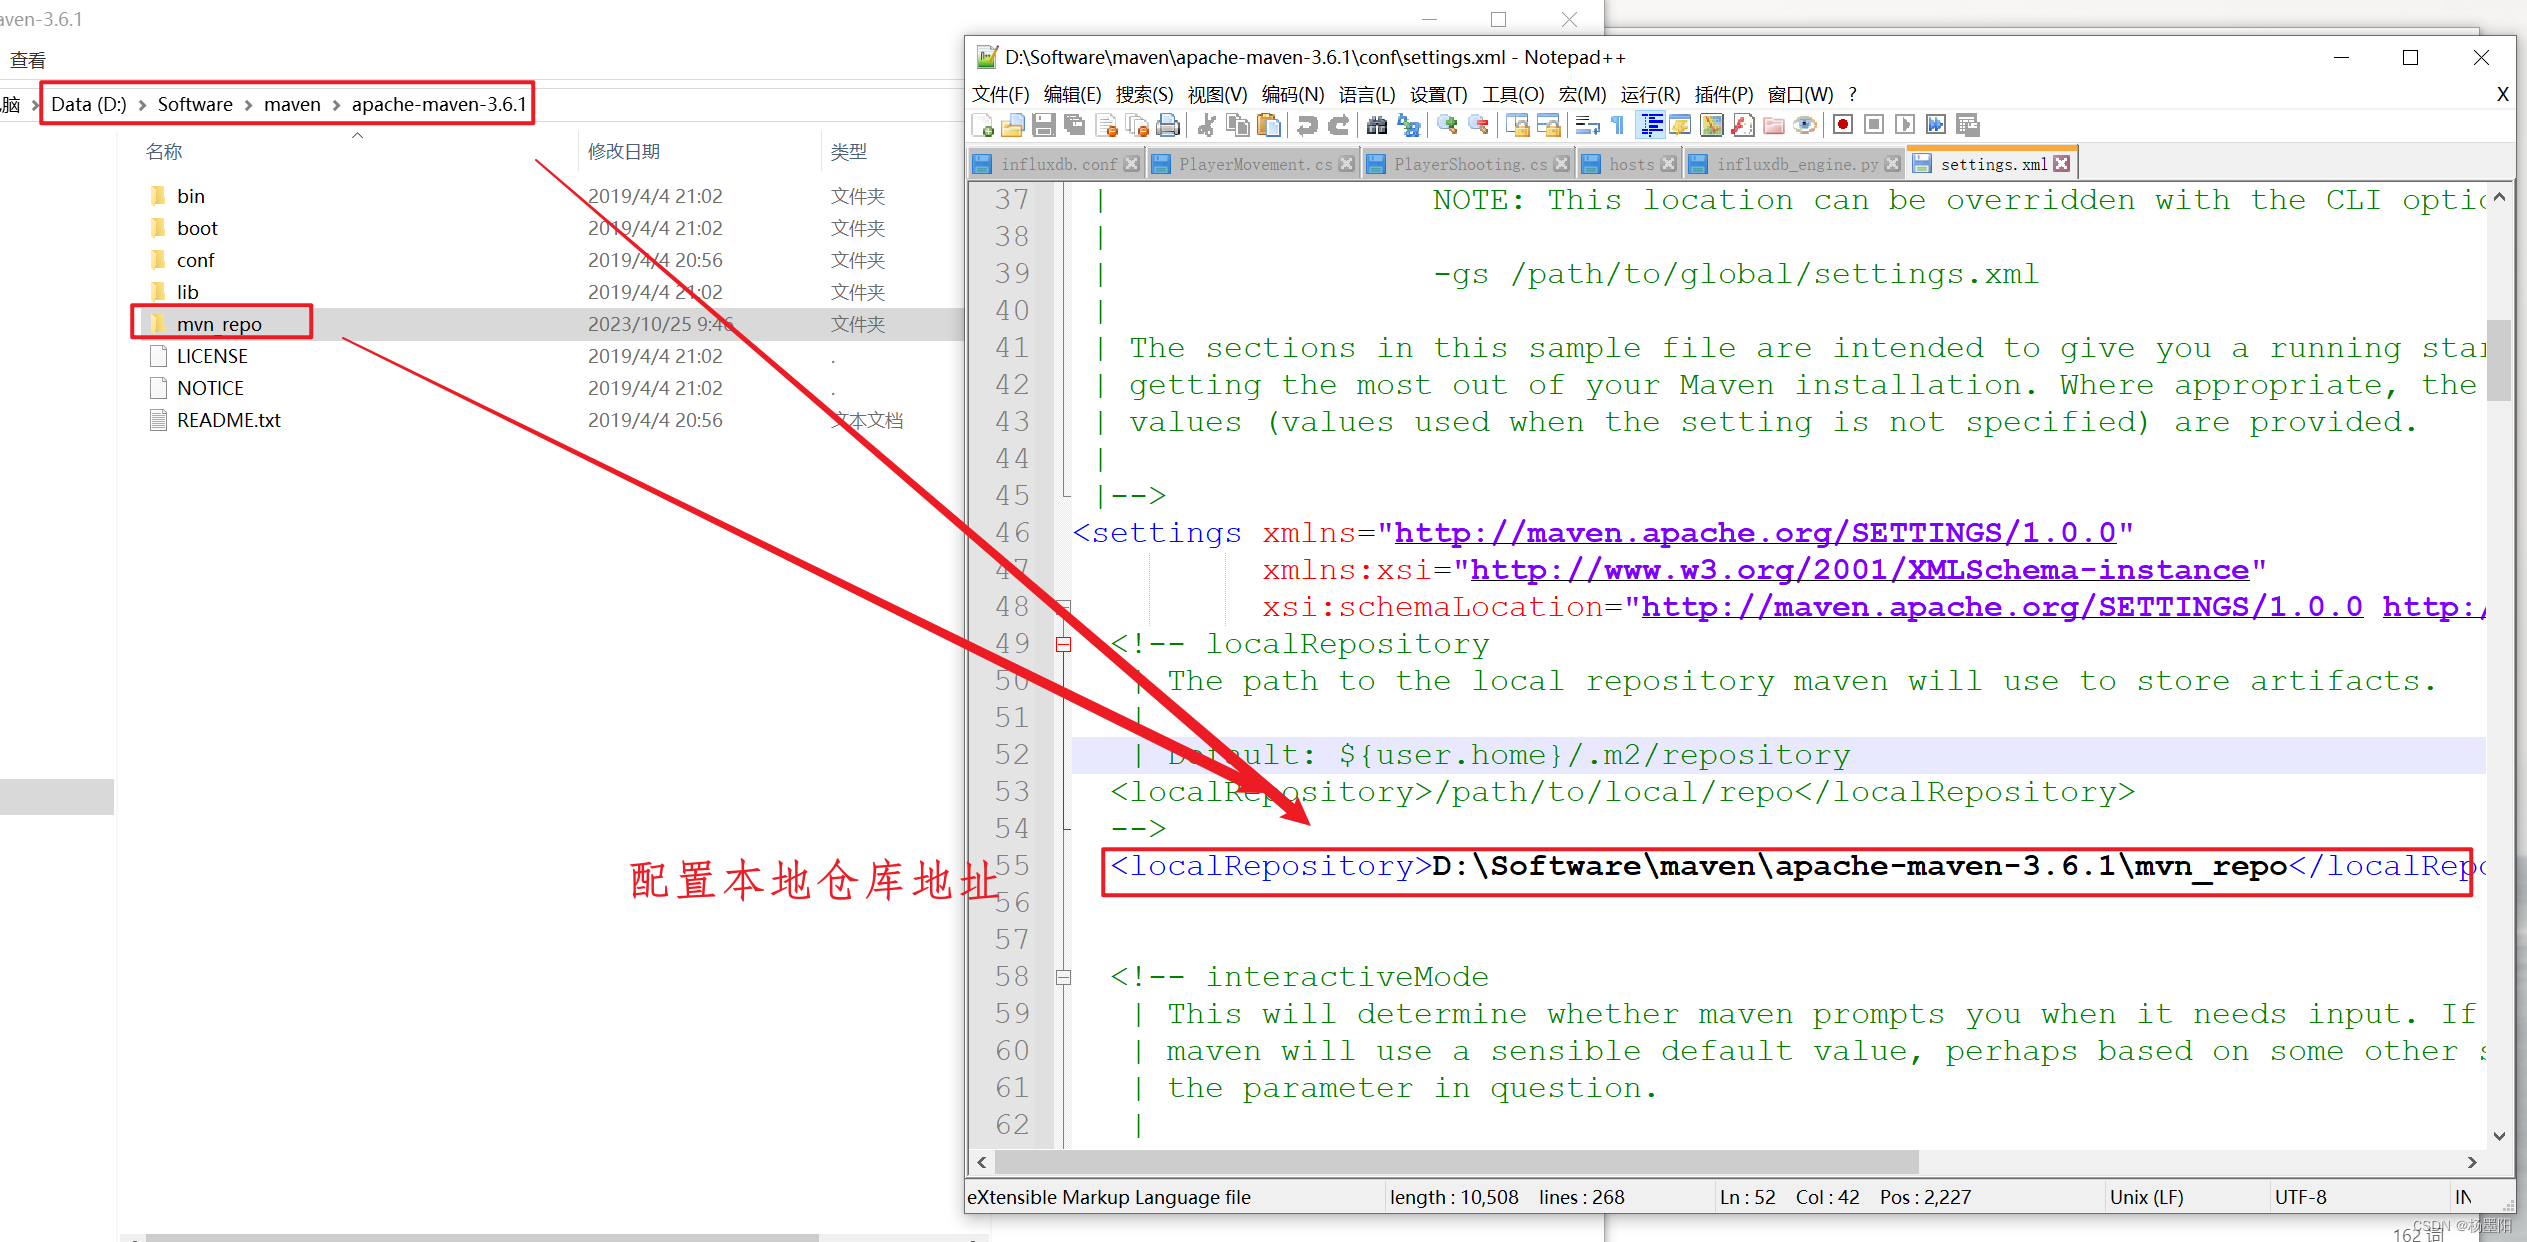This screenshot has height=1242, width=2527.
Task: Toggle the file Monitoring eye icon
Action: pos(1804,125)
